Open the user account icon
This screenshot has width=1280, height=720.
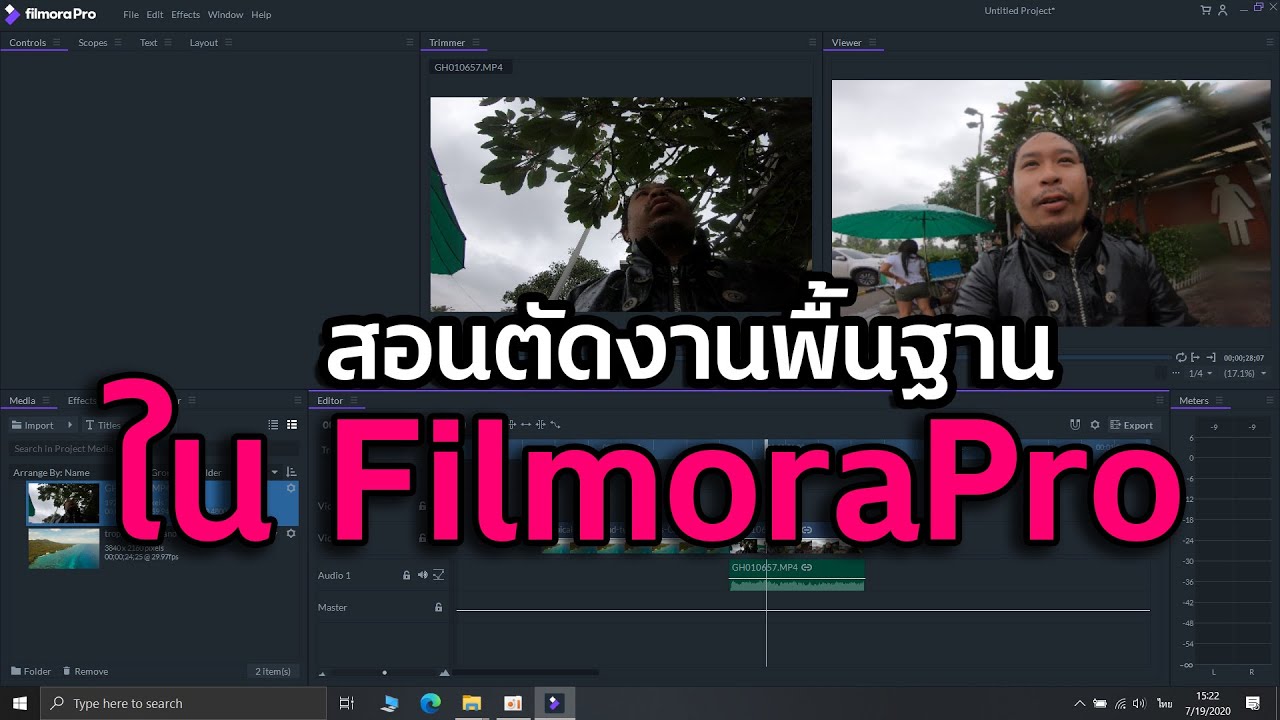click(1221, 10)
